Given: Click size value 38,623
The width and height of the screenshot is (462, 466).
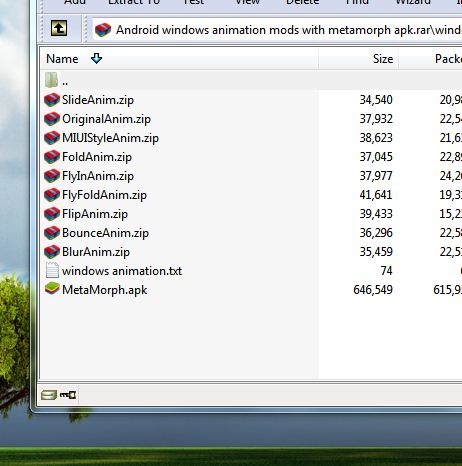Looking at the screenshot, I should 376,138.
